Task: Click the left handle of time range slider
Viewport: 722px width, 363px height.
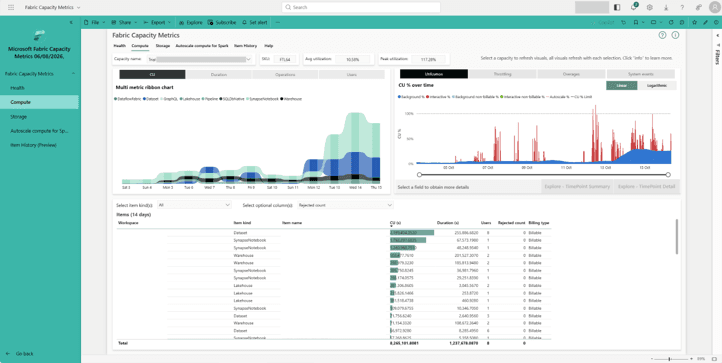Action: [419, 175]
